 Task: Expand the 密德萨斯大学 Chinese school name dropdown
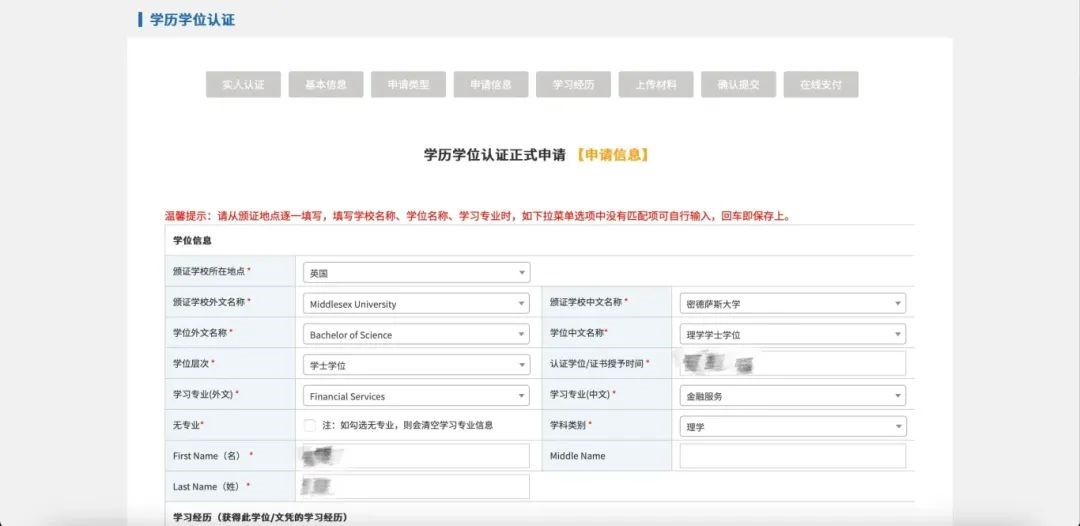[793, 304]
